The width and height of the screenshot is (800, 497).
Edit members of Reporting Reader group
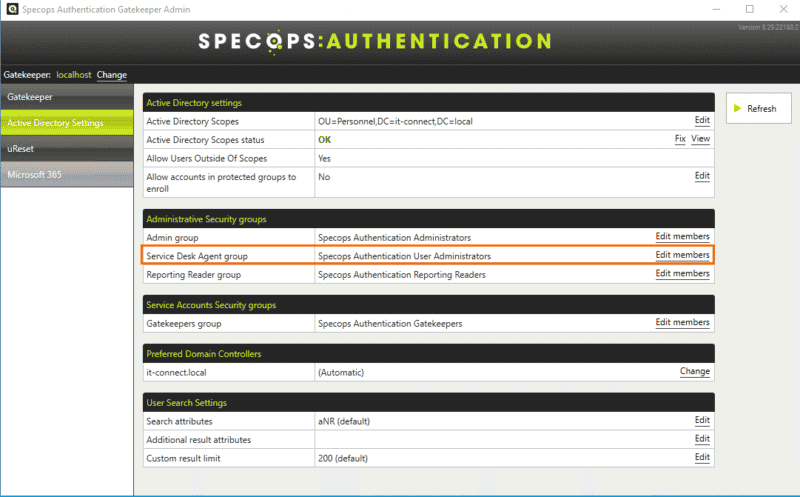[682, 274]
